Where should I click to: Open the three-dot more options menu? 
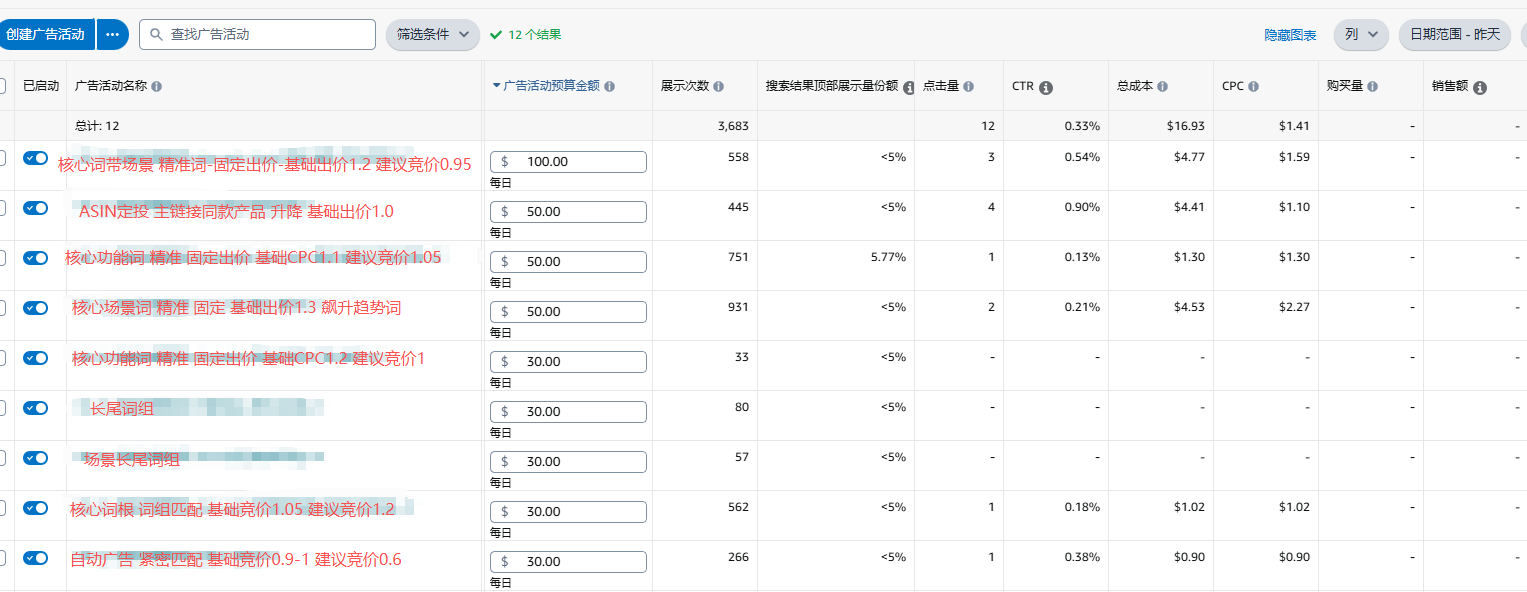(113, 35)
